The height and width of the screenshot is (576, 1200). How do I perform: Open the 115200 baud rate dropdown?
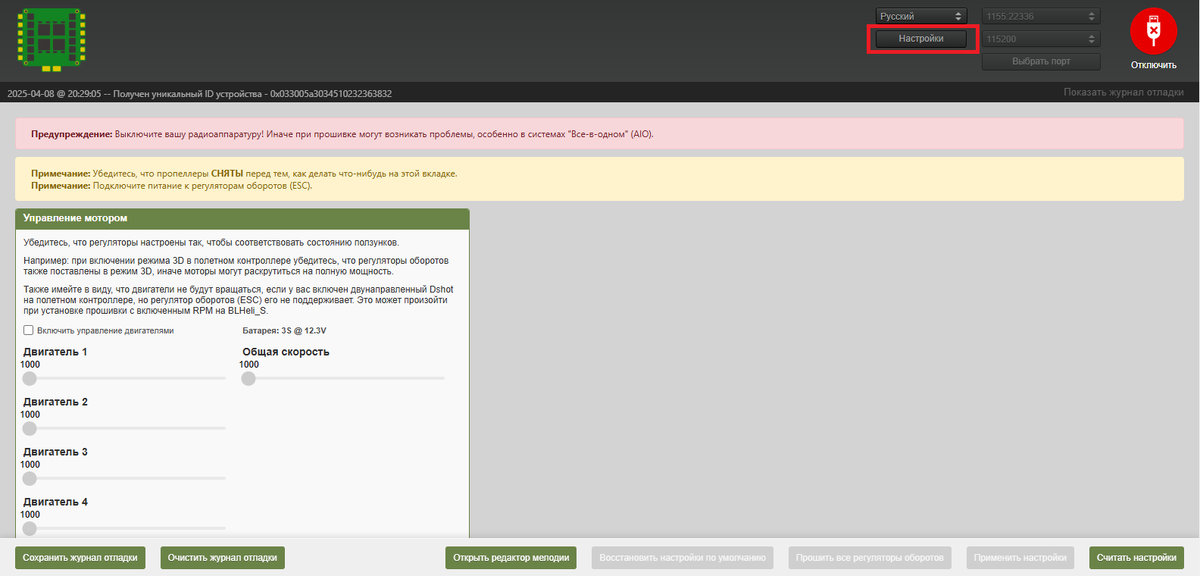1041,39
